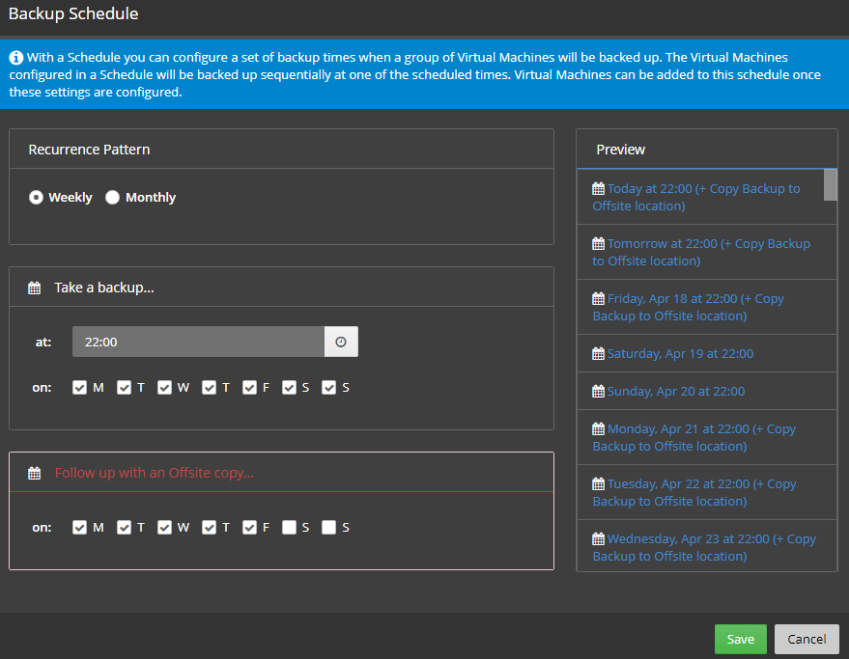Image resolution: width=849 pixels, height=659 pixels.
Task: Click the info icon in the blue banner
Action: point(16,59)
